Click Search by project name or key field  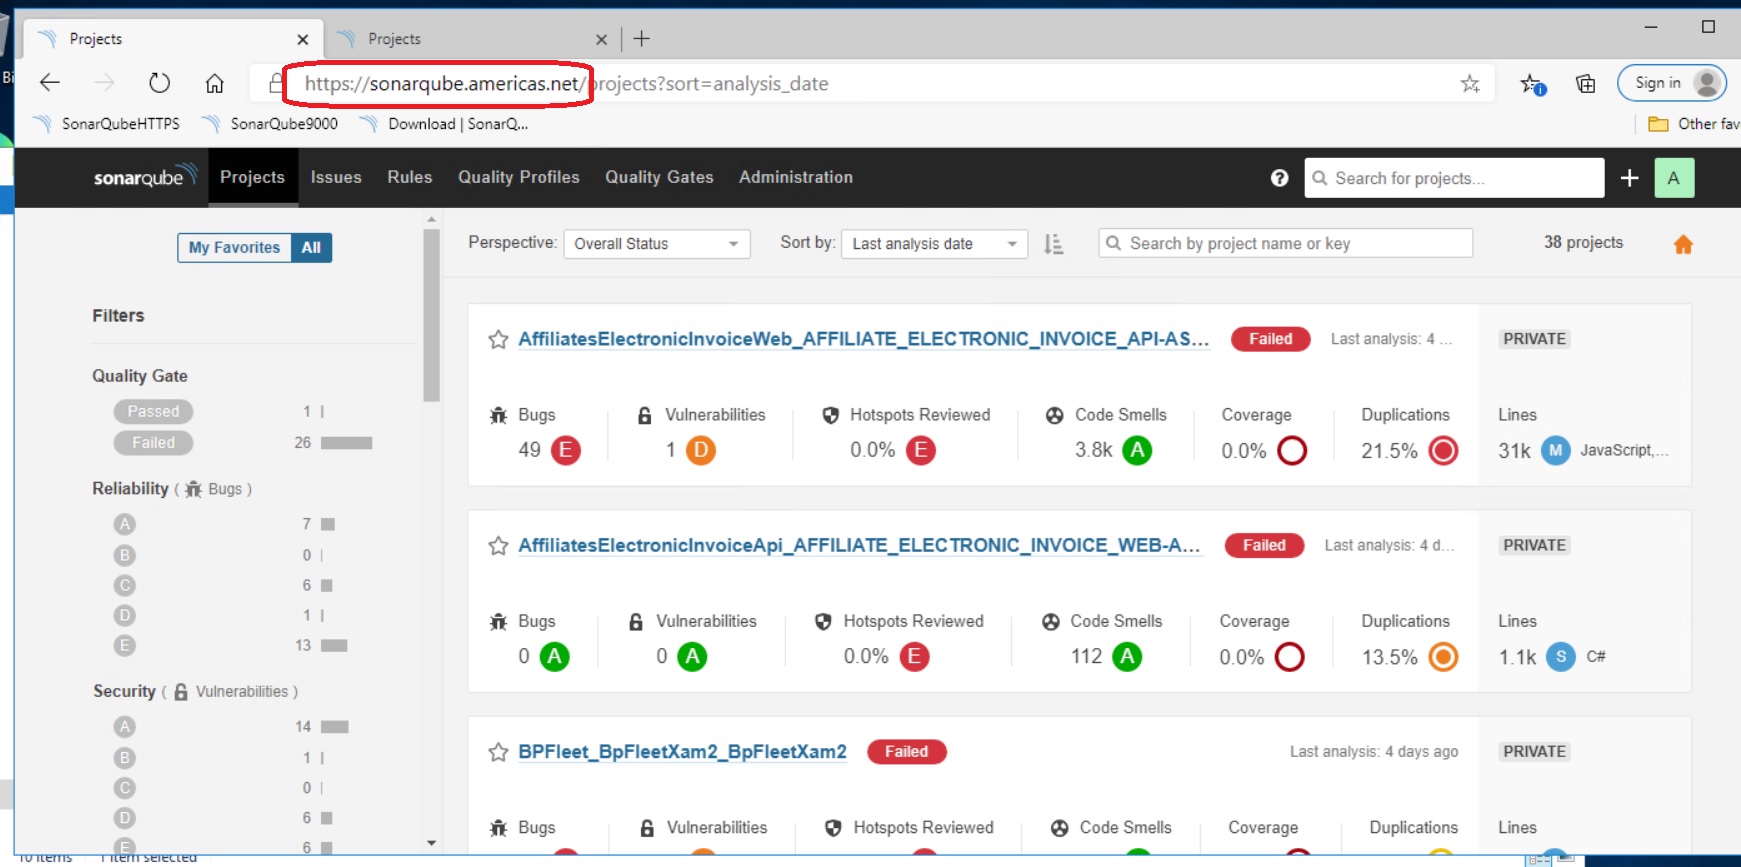1285,243
